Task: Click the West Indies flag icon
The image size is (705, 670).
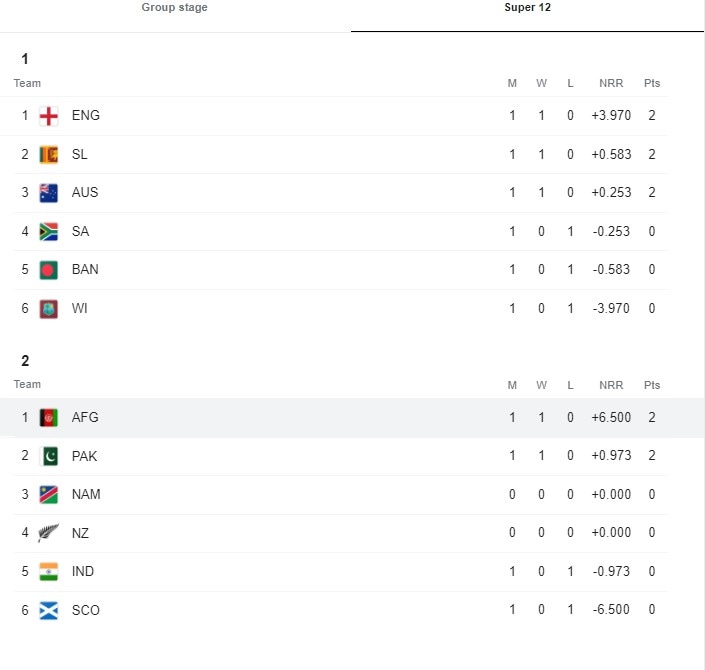Action: click(49, 309)
